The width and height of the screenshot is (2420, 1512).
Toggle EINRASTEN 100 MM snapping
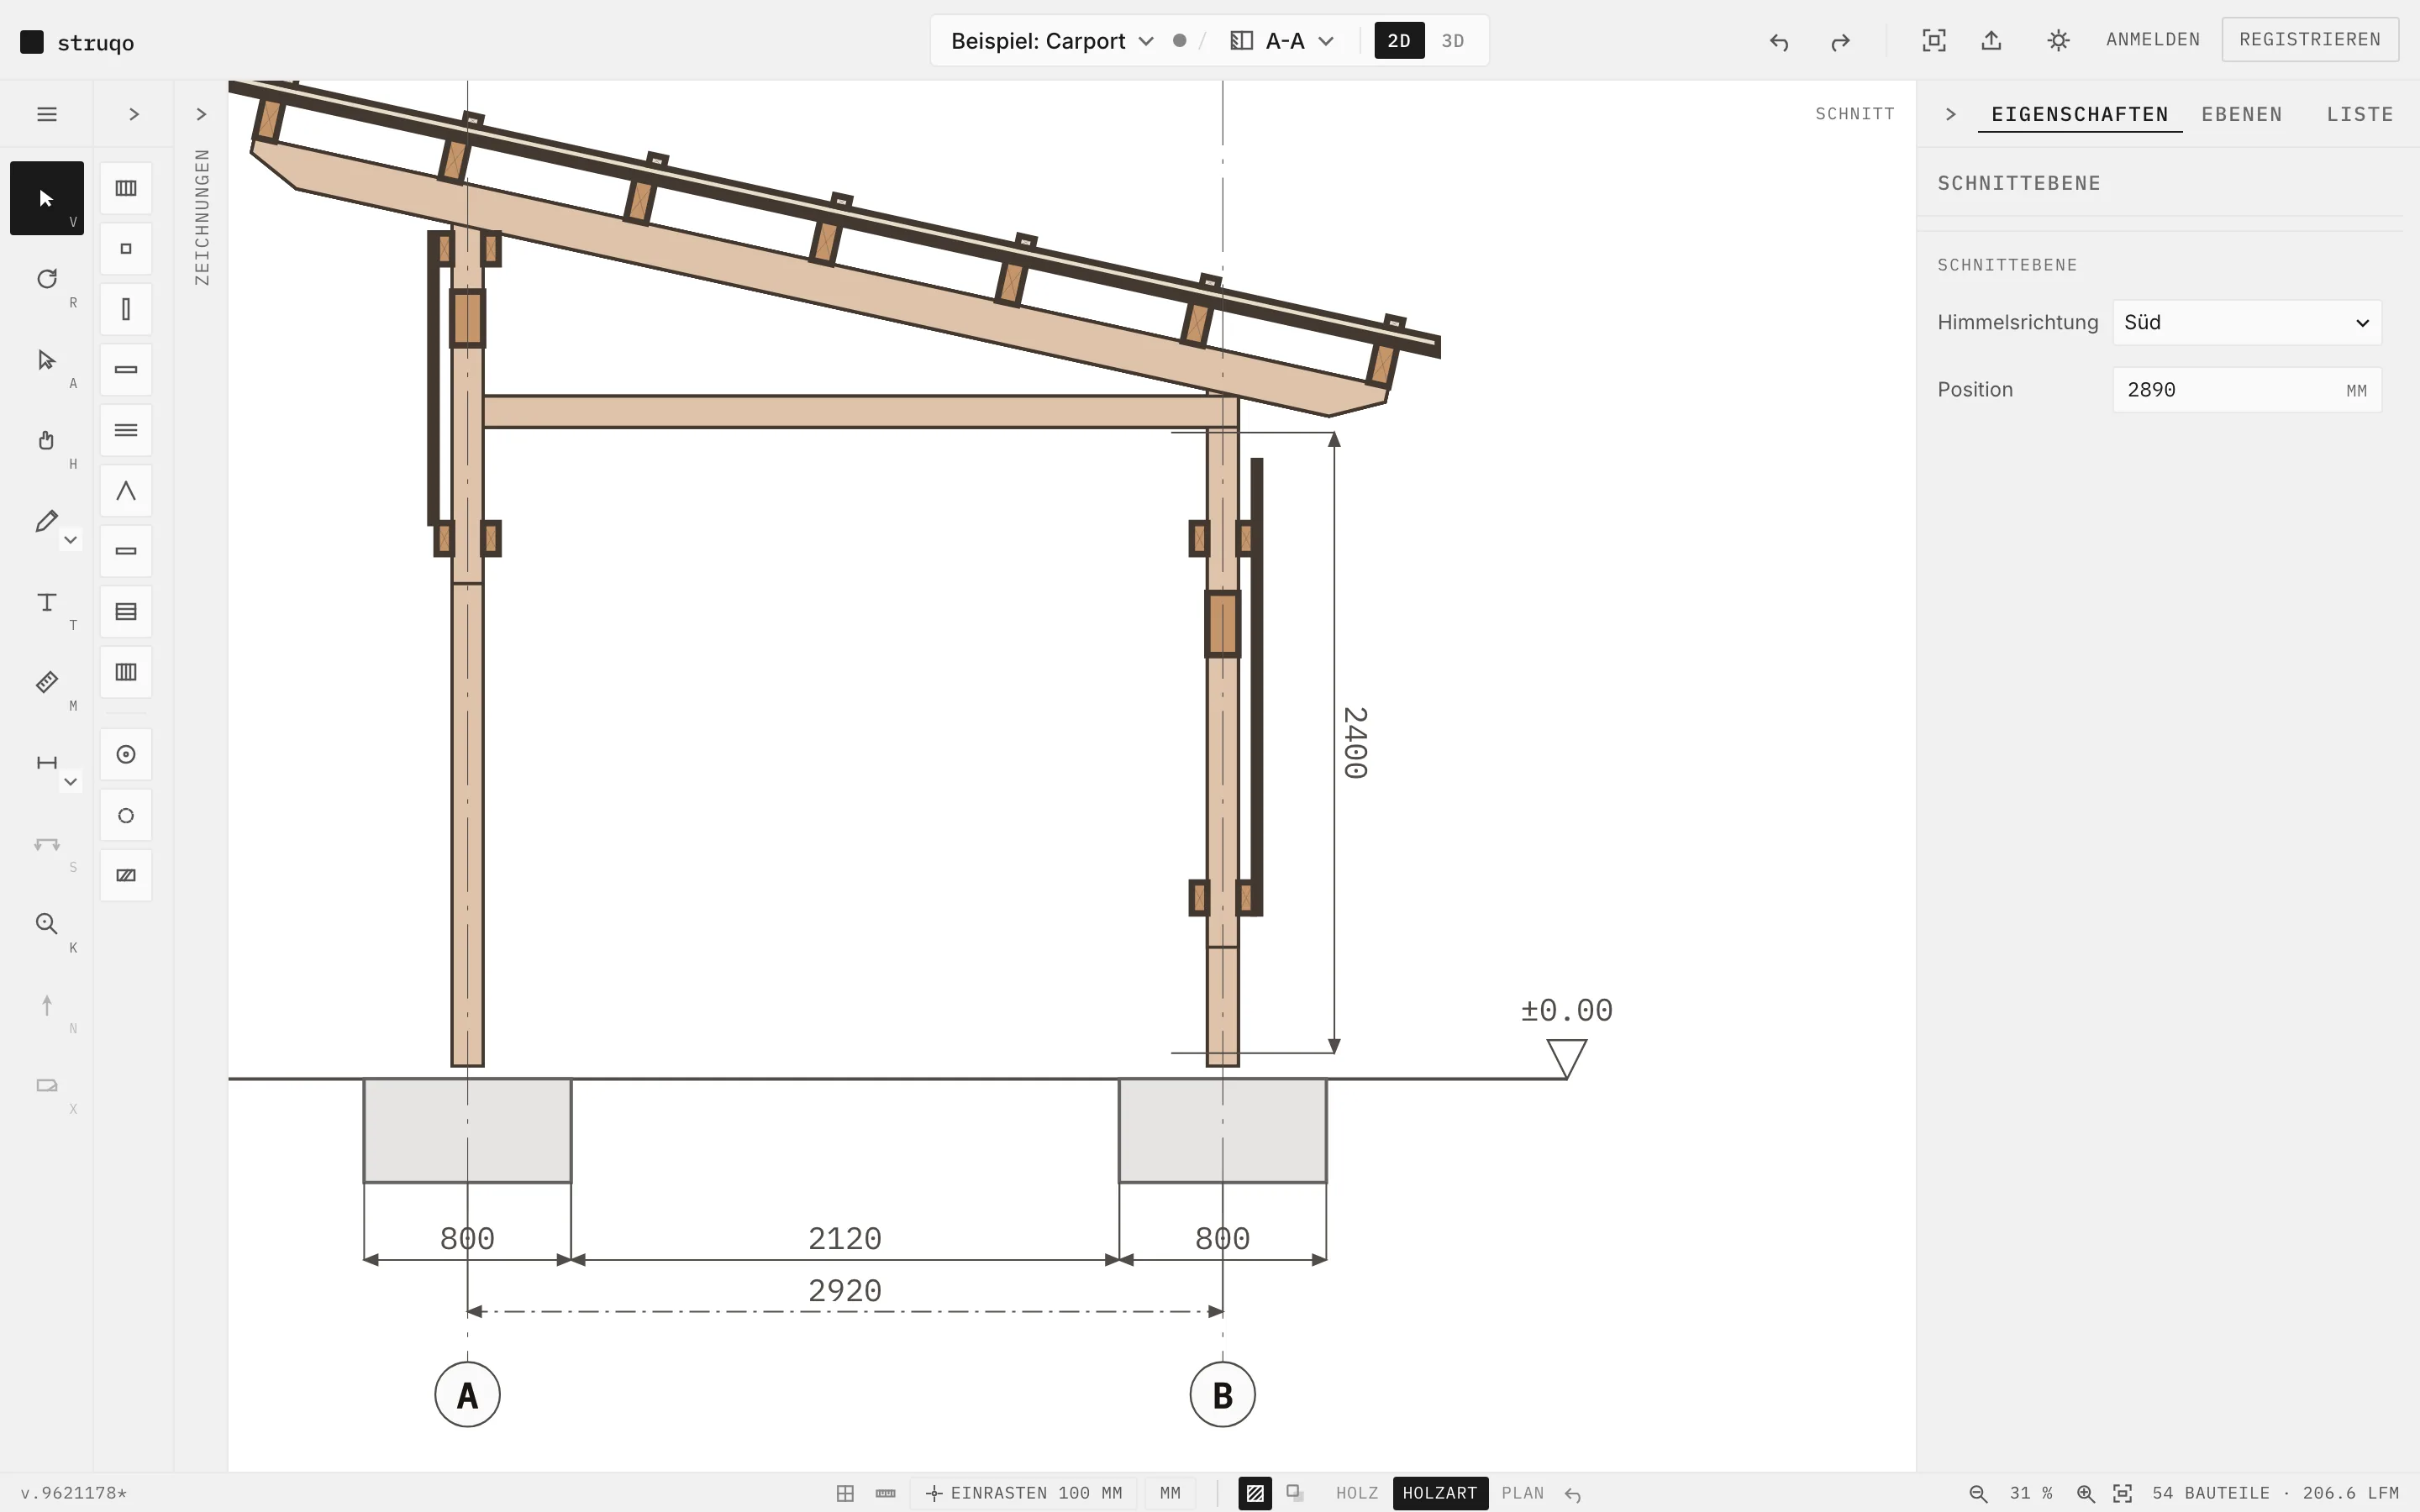click(1024, 1493)
